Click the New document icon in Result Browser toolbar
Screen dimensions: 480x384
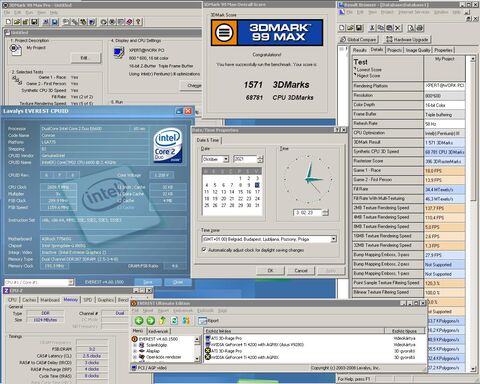click(342, 28)
